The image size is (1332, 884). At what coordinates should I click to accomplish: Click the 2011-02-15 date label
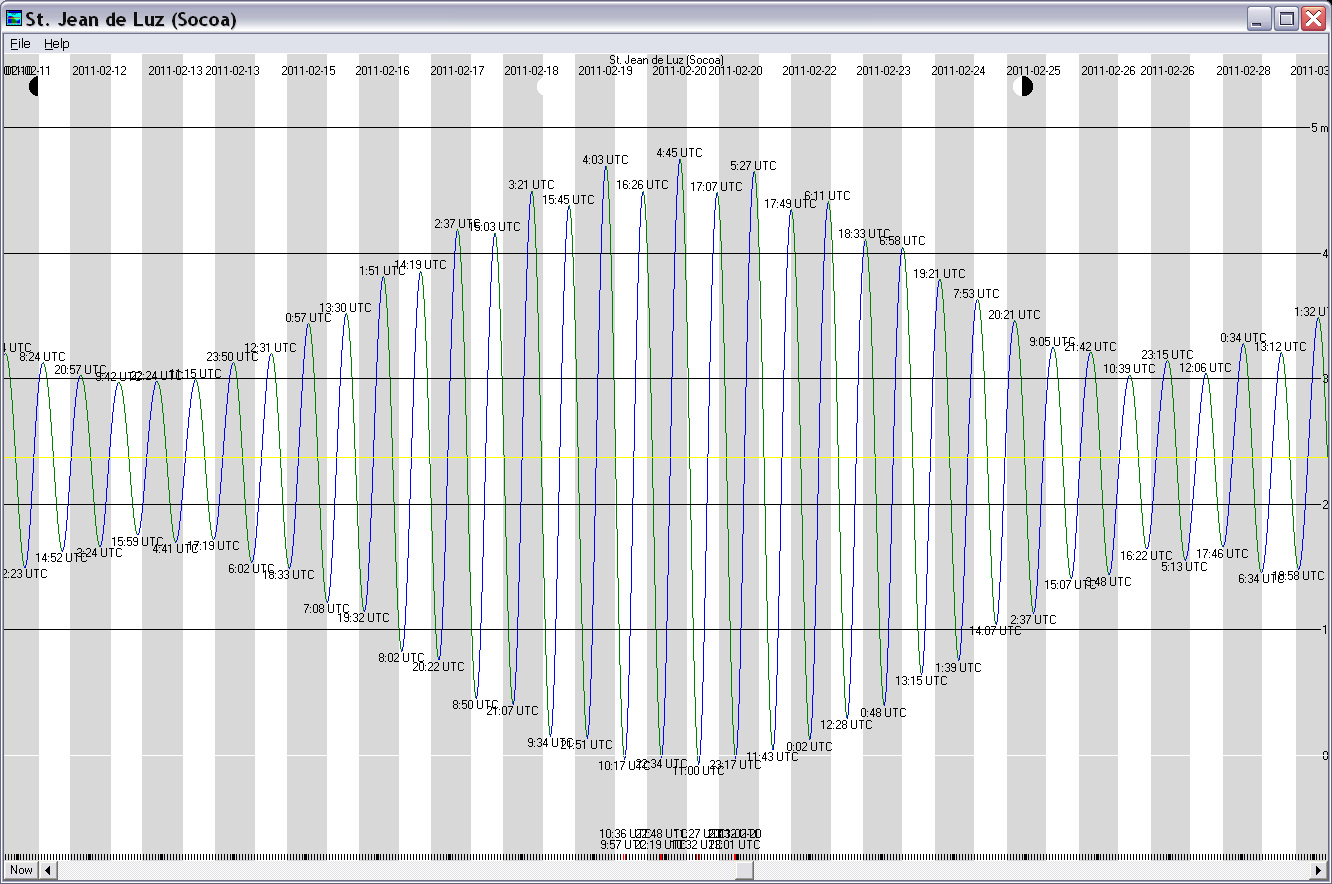[x=308, y=71]
